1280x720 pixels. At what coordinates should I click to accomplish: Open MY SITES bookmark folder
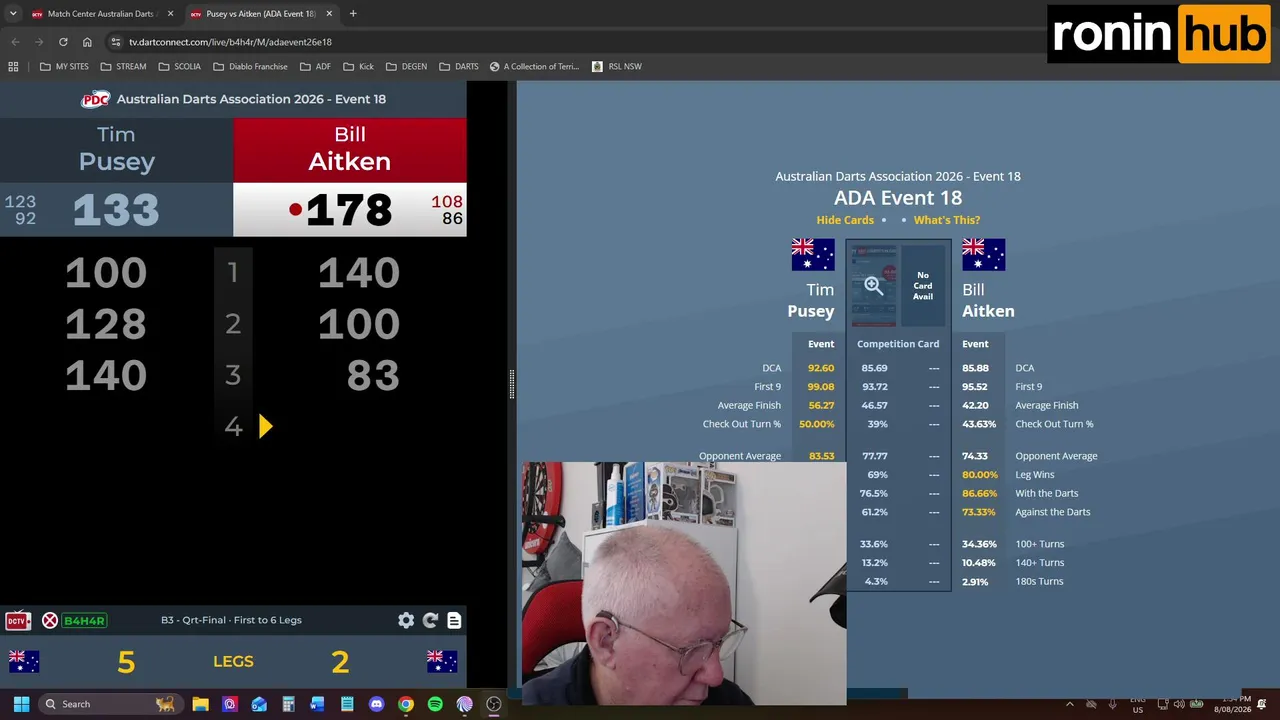point(64,67)
